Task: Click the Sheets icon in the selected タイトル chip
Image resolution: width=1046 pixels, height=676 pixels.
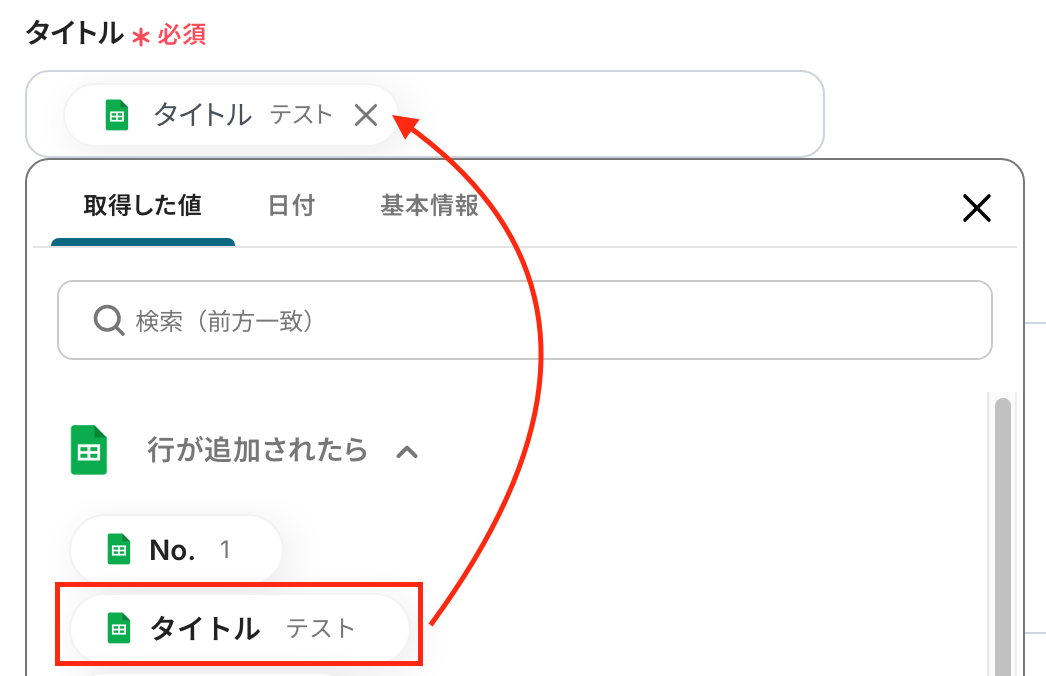Action: pyautogui.click(x=118, y=115)
